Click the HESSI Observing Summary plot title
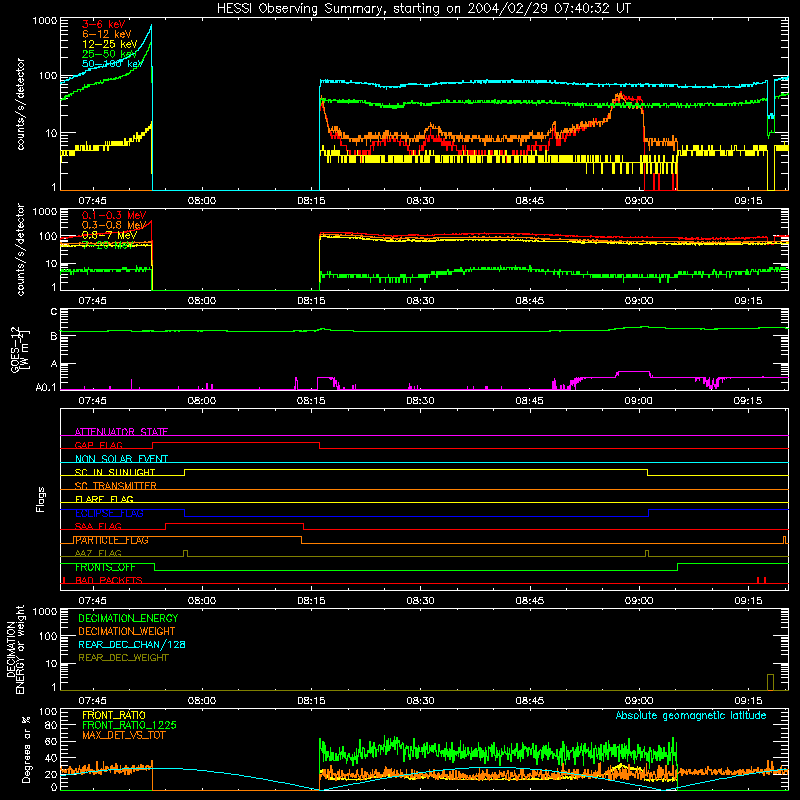Viewport: 800px width, 800px height. tap(423, 8)
